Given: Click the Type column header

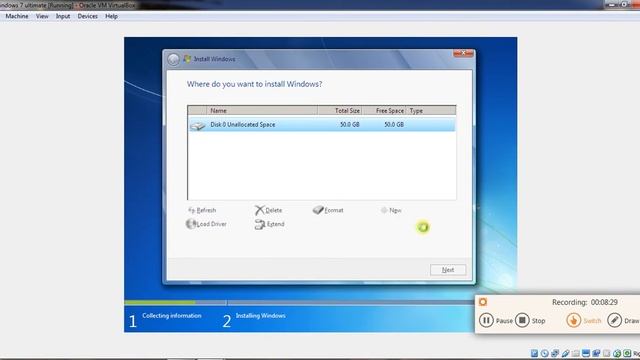Looking at the screenshot, I should 431,111.
